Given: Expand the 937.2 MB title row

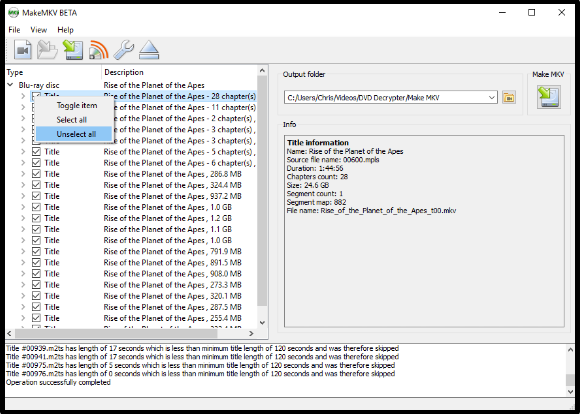Looking at the screenshot, I should 23,196.
